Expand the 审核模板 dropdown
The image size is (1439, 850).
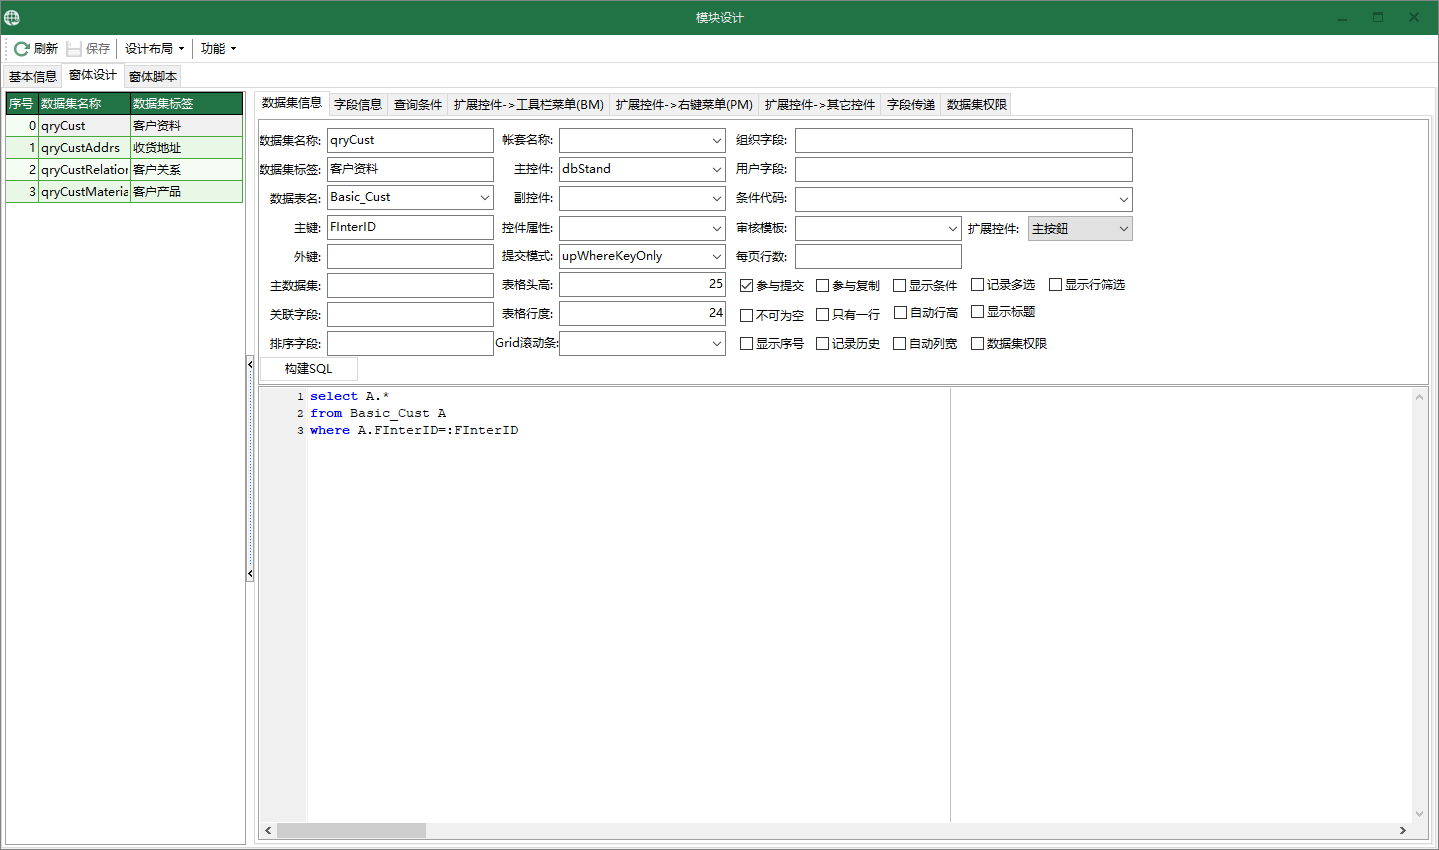pos(953,229)
